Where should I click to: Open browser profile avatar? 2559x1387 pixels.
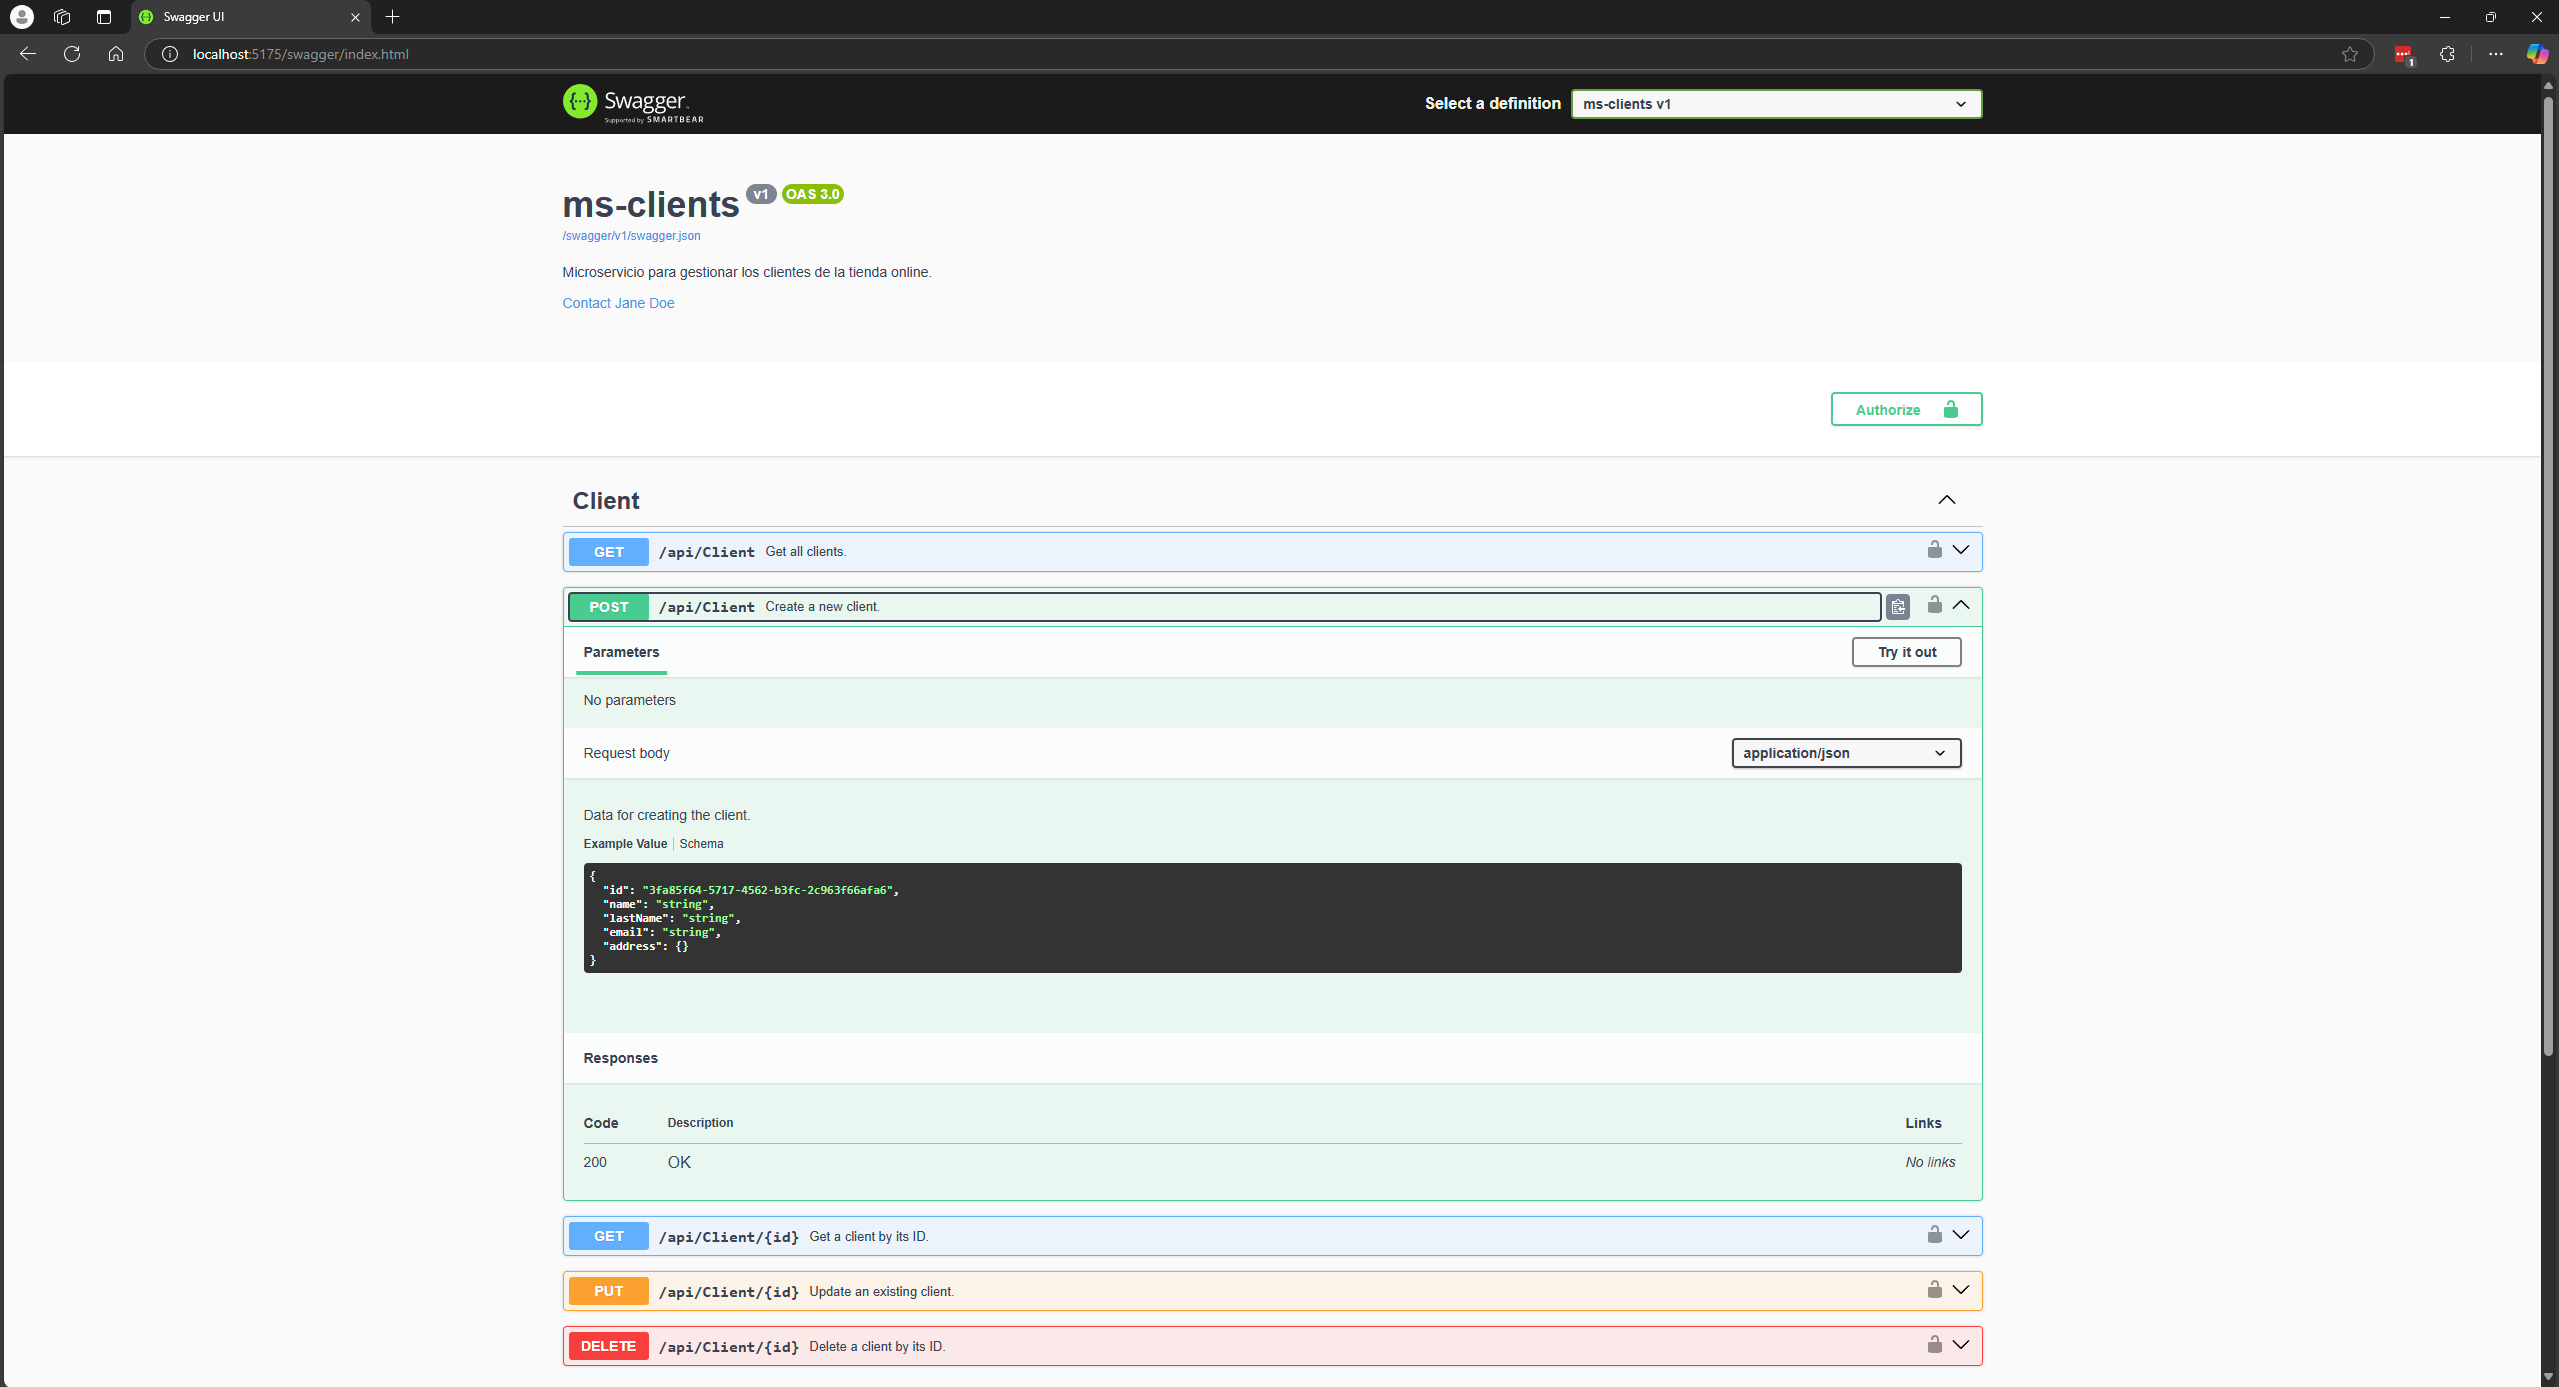coord(22,17)
